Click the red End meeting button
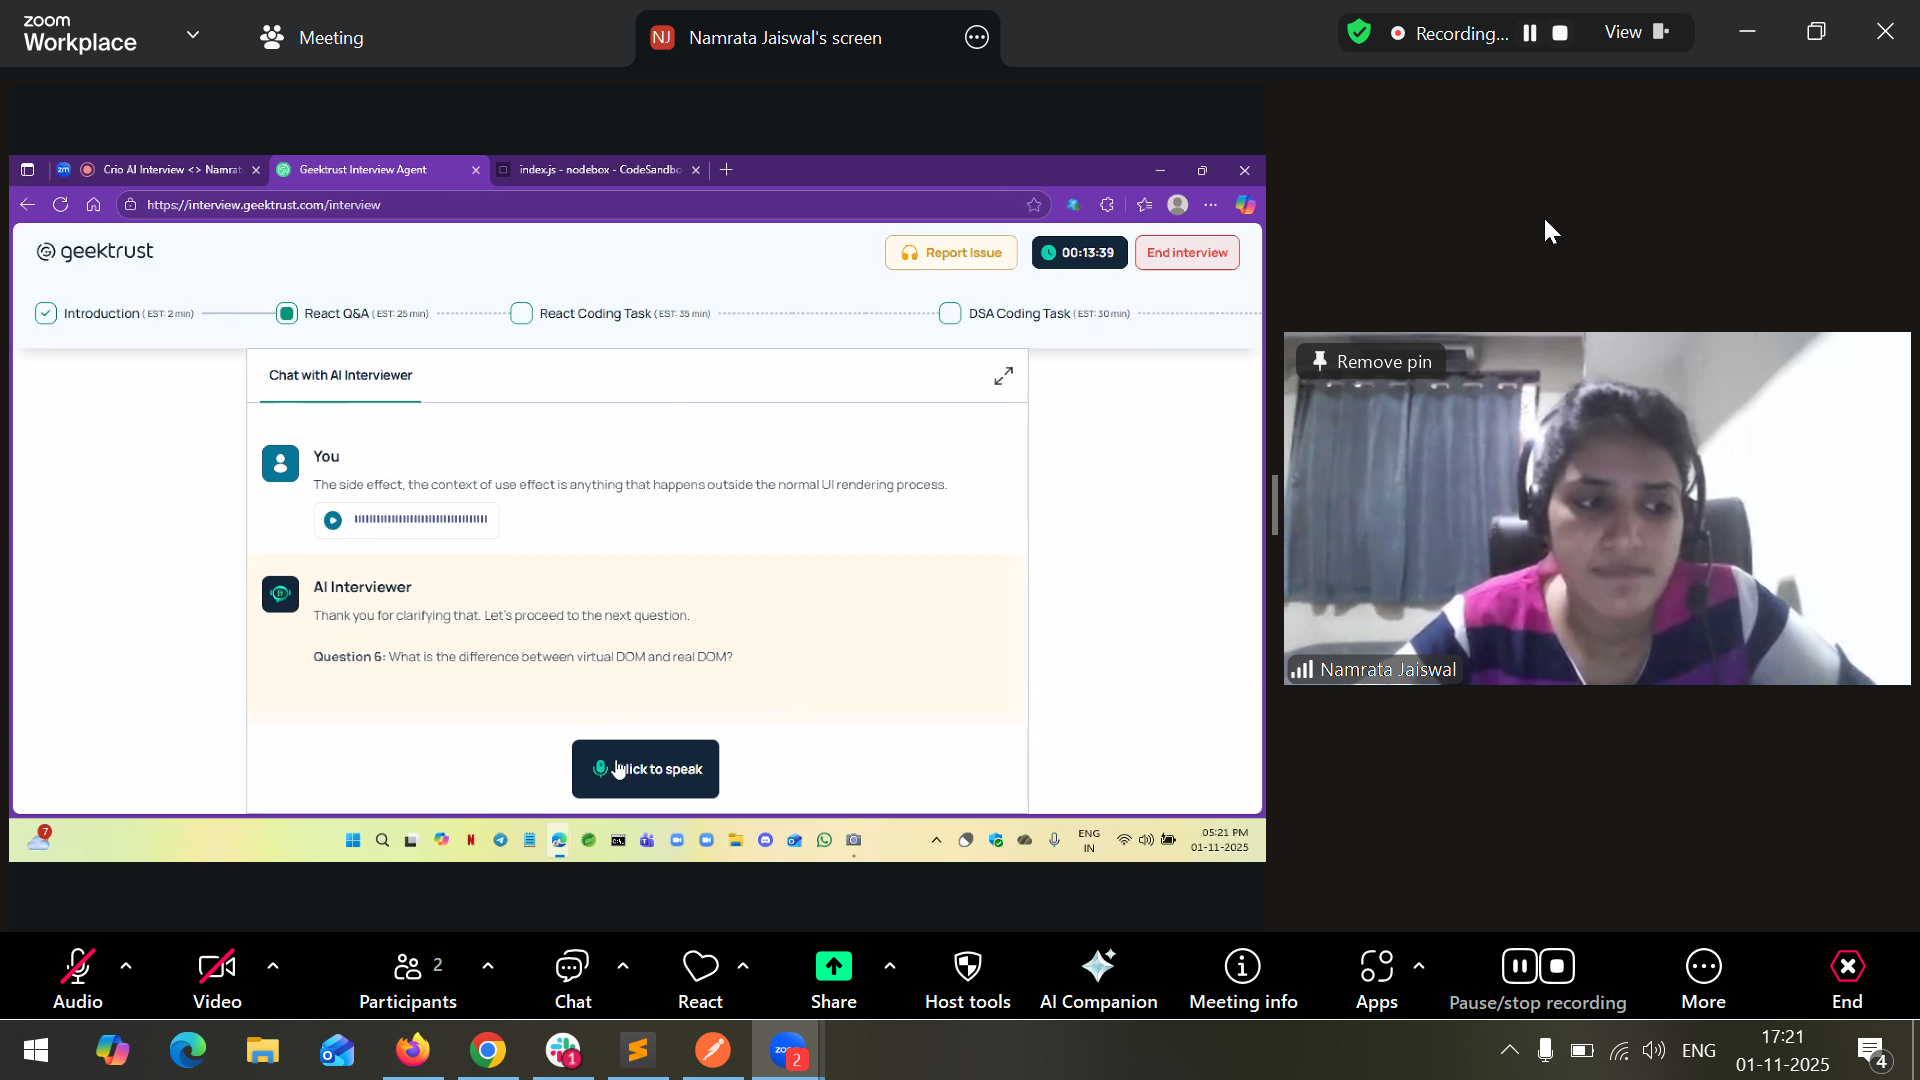 [x=1847, y=966]
